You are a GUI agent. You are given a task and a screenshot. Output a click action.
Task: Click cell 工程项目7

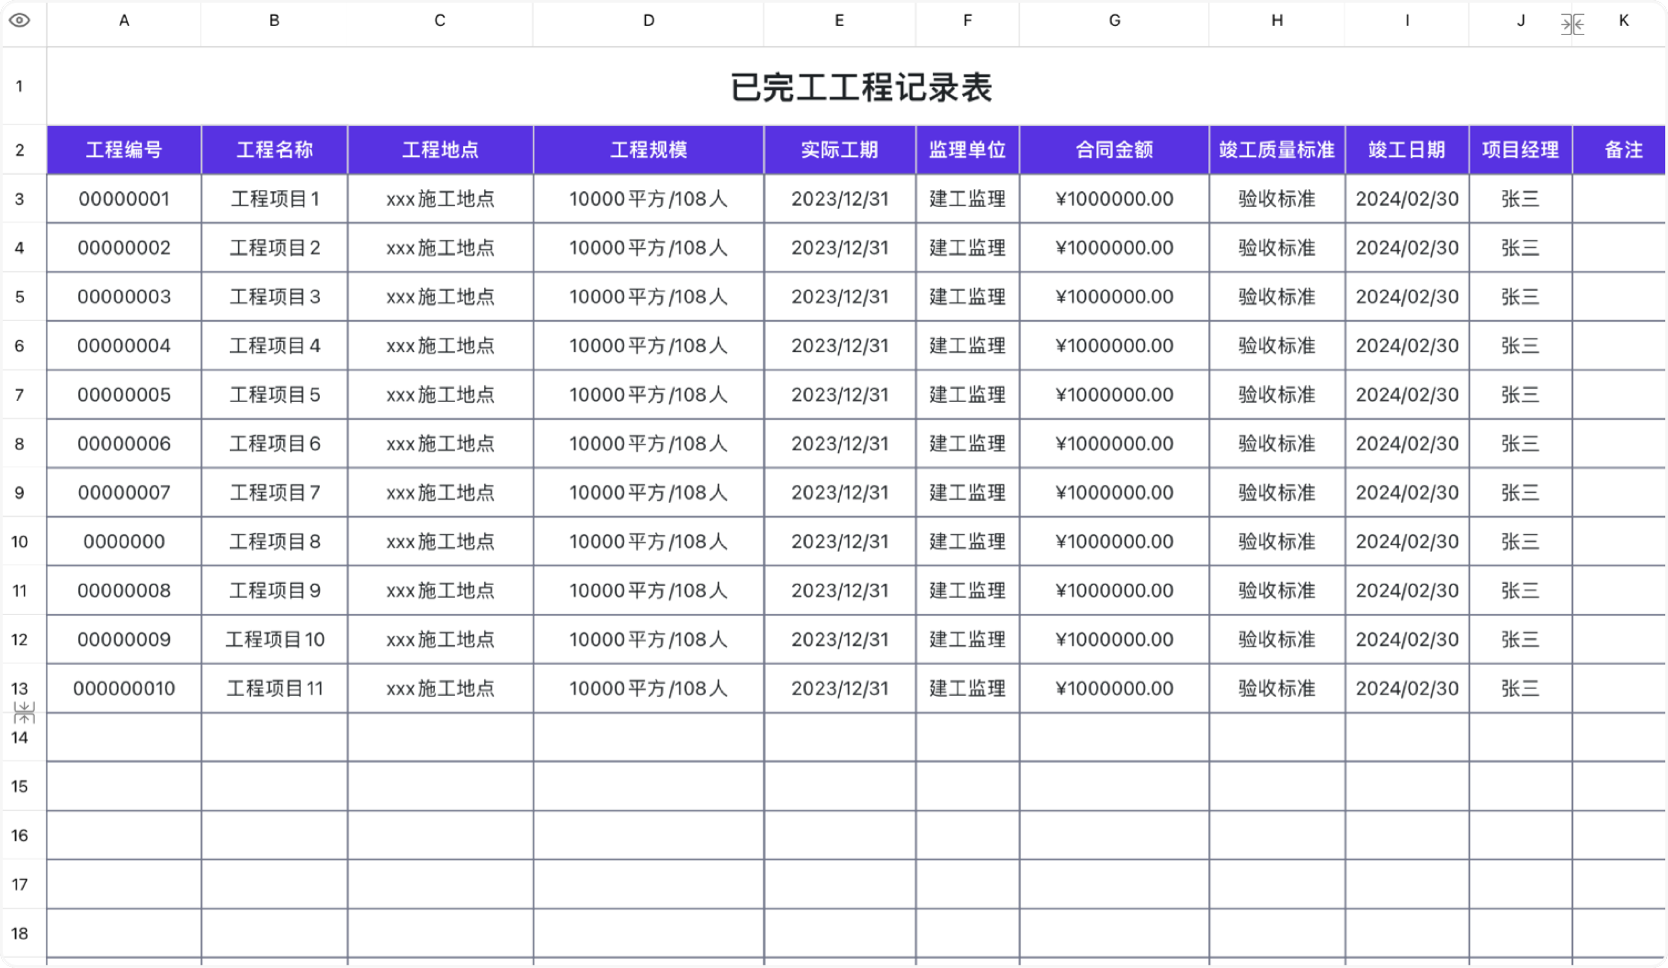tap(274, 493)
